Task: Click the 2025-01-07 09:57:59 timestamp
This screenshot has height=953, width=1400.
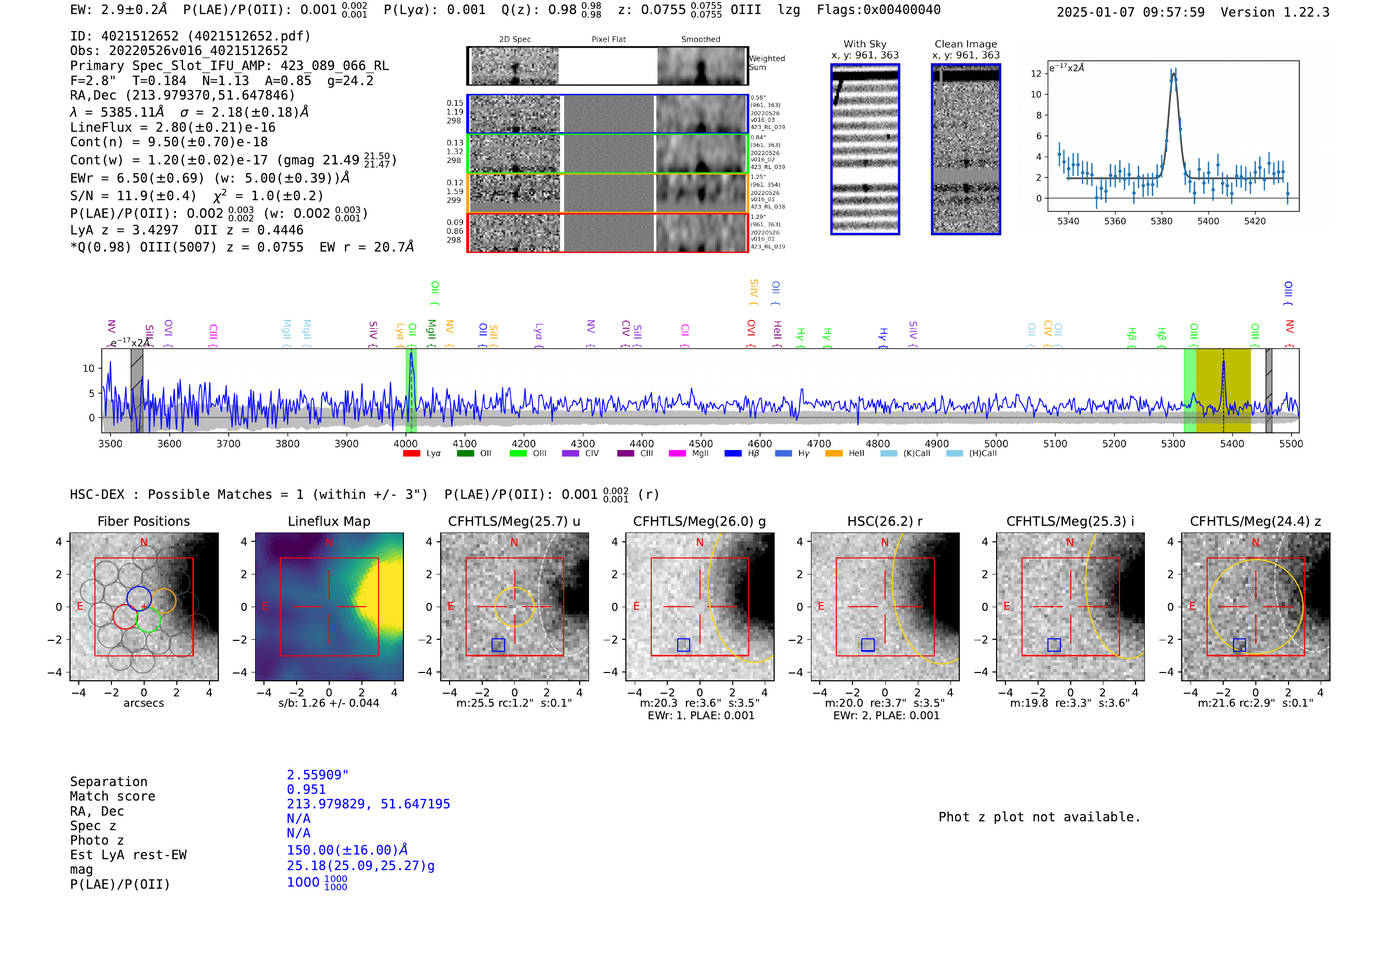Action: 1130,12
